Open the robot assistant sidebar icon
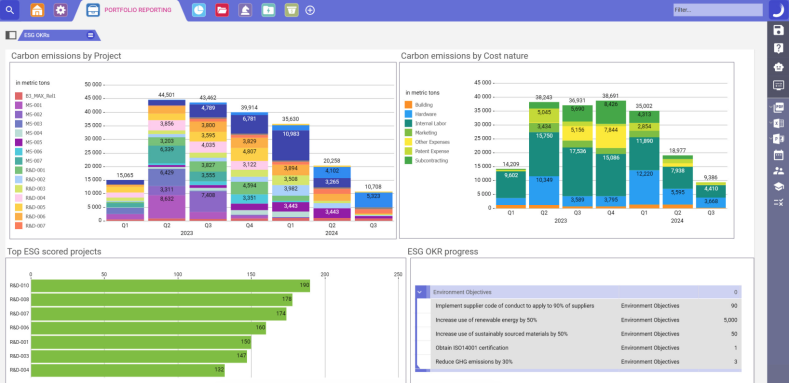Screen dimensions: 789x383 778,66
